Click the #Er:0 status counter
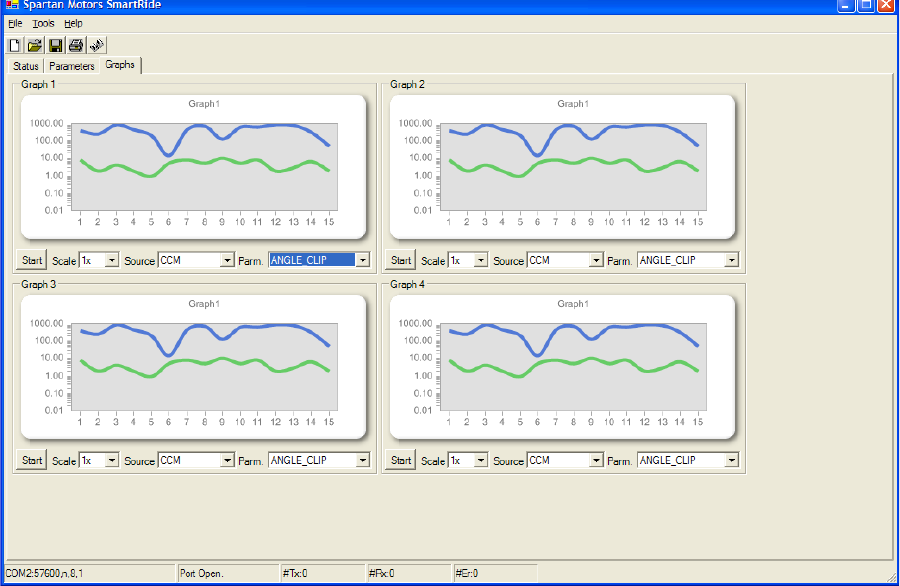 (x=467, y=573)
